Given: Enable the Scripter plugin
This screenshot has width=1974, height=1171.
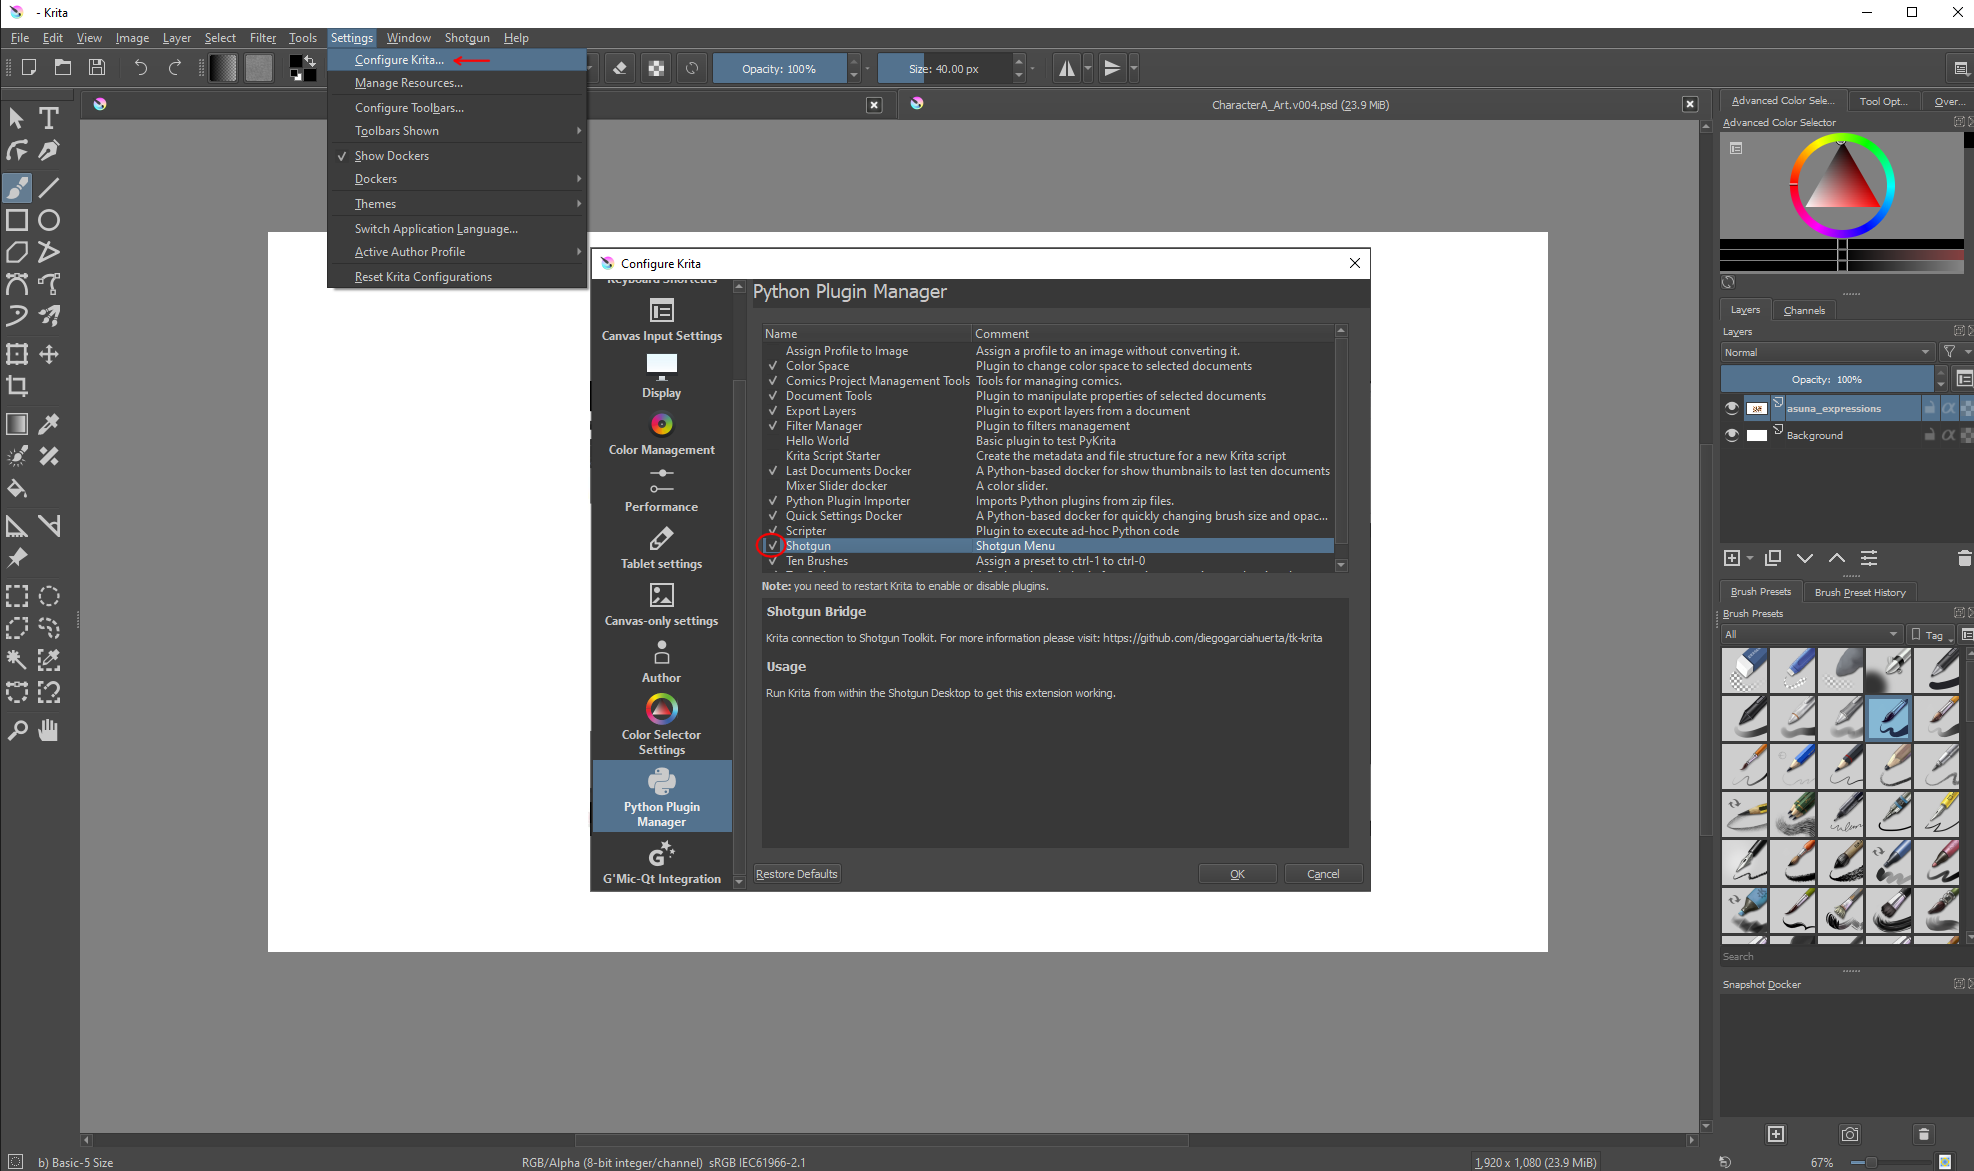Looking at the screenshot, I should coord(772,530).
